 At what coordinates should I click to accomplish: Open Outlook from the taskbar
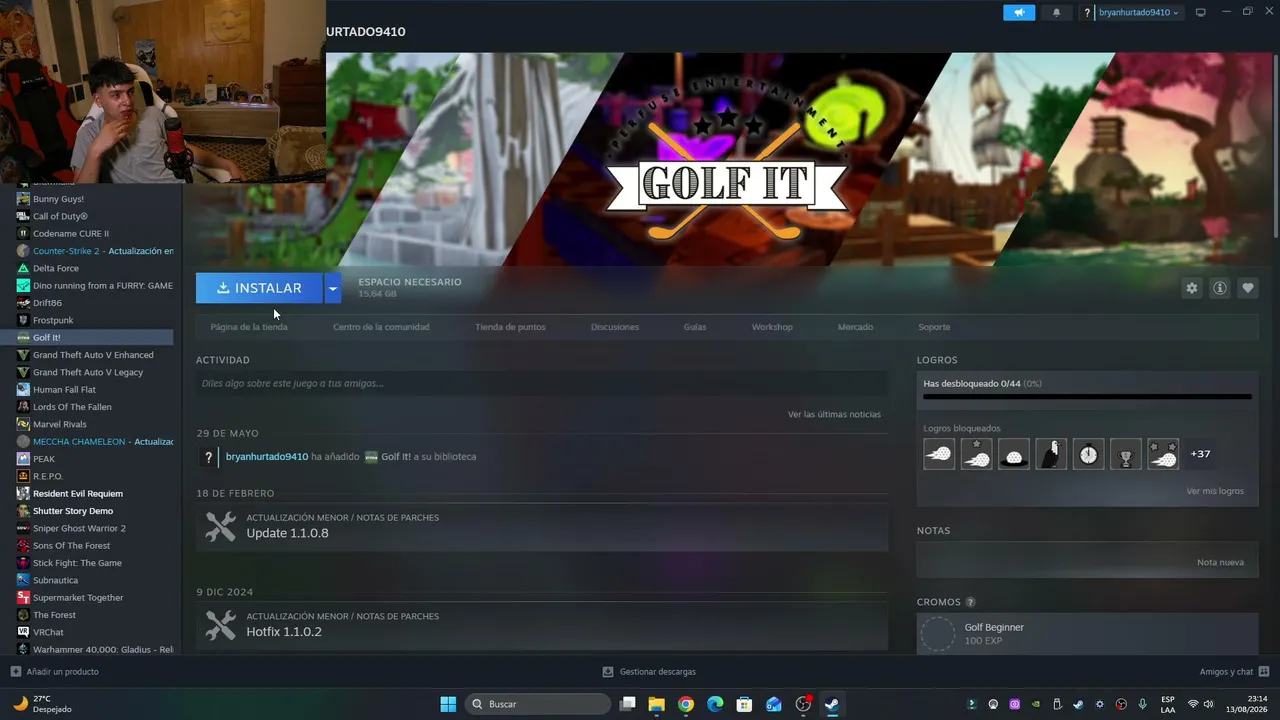pyautogui.click(x=773, y=704)
